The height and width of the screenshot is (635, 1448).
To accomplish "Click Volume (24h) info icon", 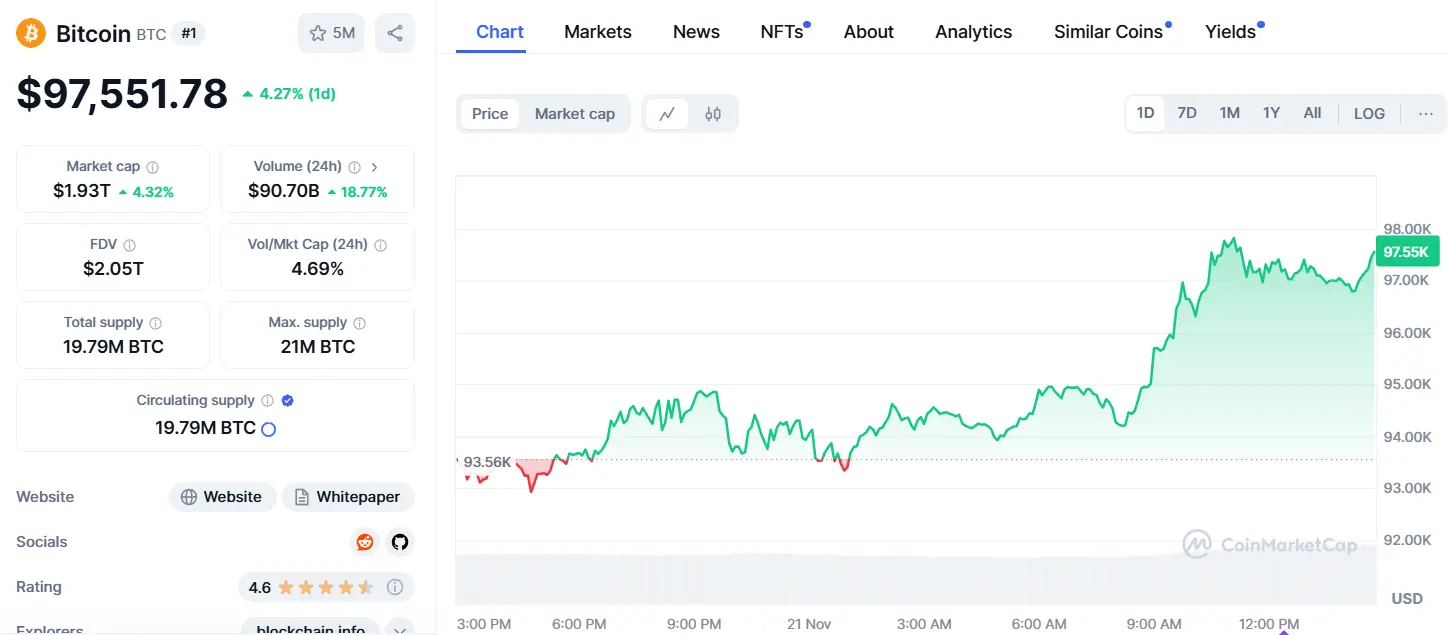I will [354, 167].
